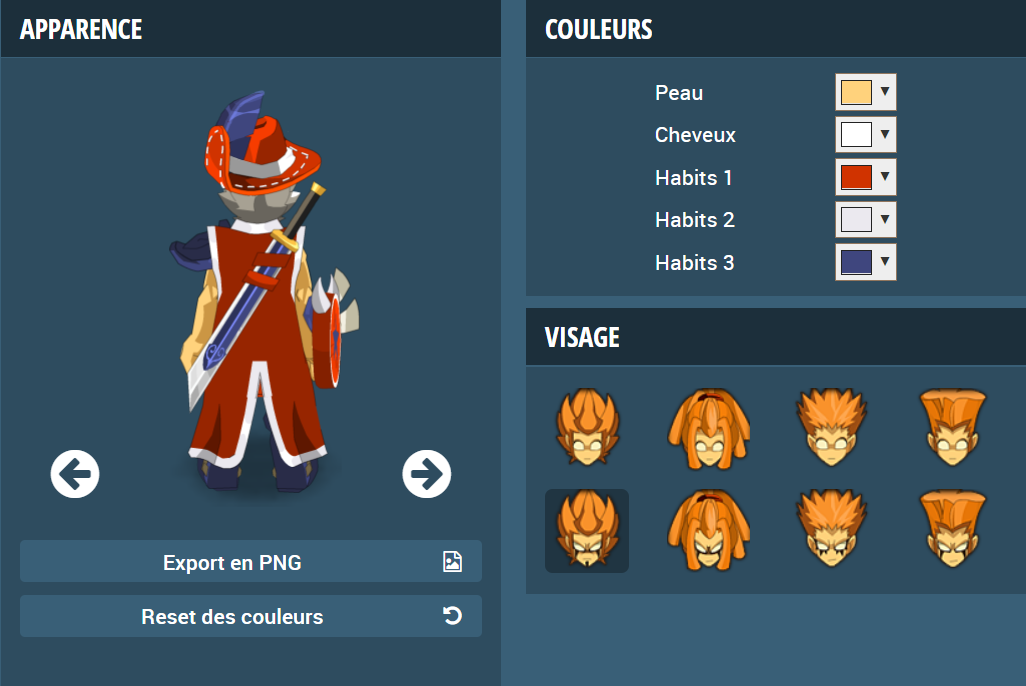Screen dimensions: 1026x686
Task: Choose the bottom-row angry long-haired face
Action: coord(709,531)
